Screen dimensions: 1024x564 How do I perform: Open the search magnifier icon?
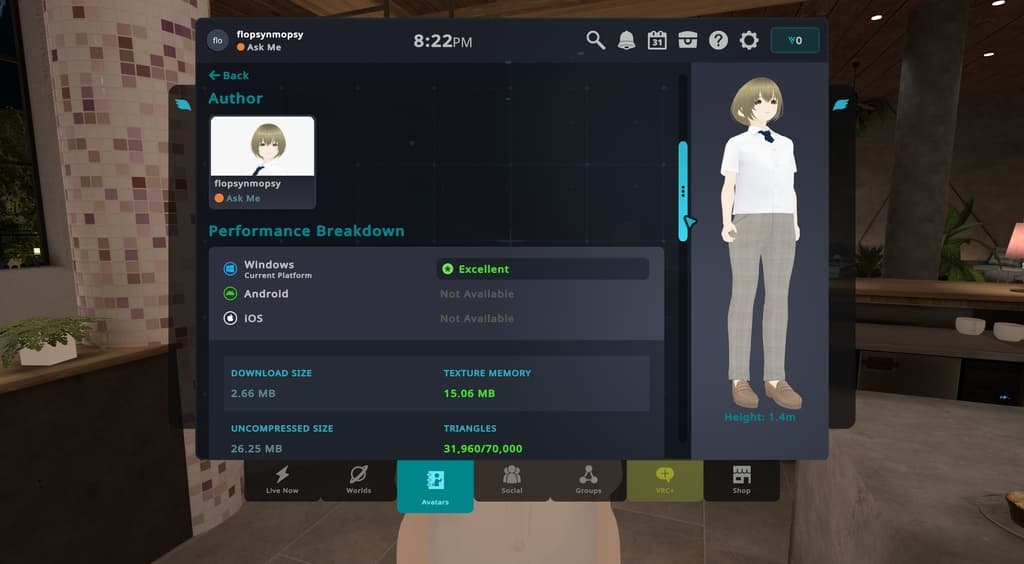595,40
